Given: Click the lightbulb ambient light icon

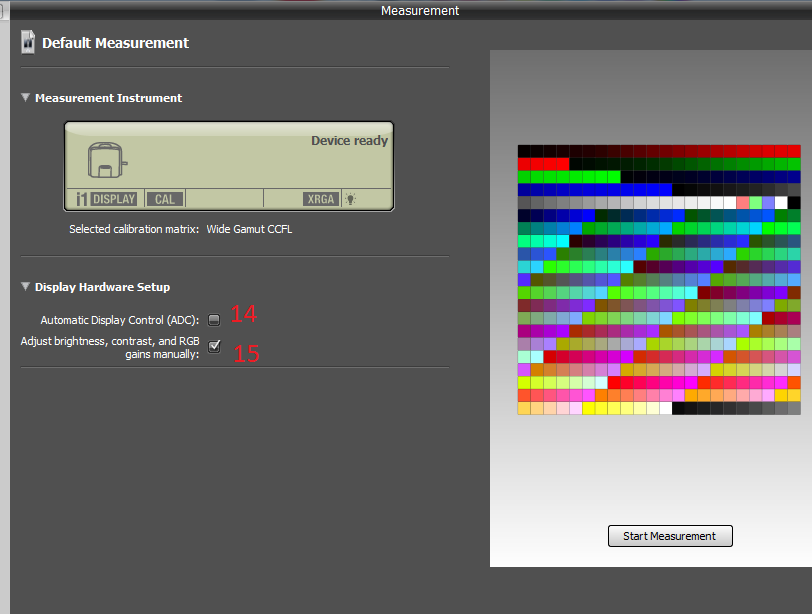Looking at the screenshot, I should click(351, 199).
